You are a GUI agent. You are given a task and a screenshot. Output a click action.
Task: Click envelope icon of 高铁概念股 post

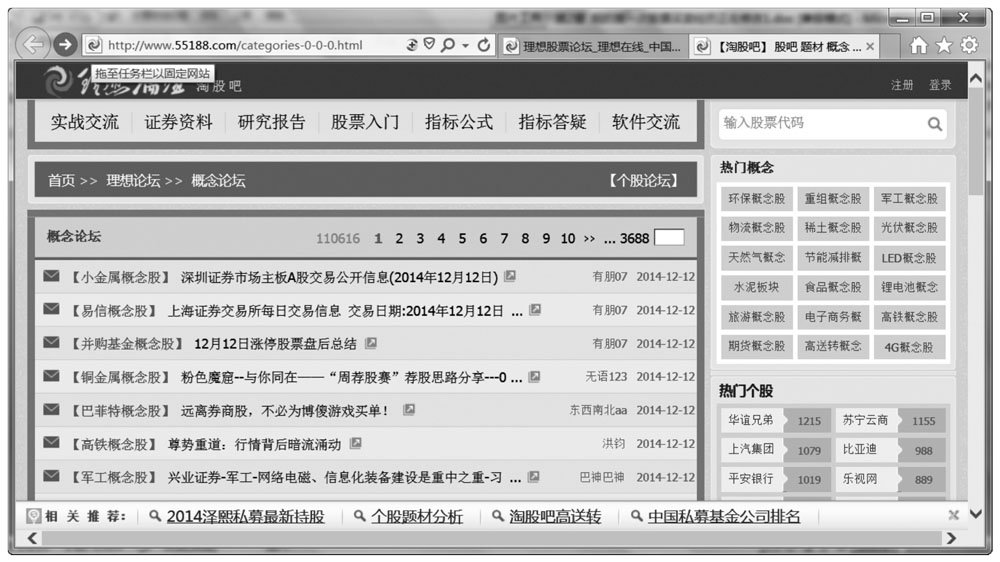[x=52, y=442]
